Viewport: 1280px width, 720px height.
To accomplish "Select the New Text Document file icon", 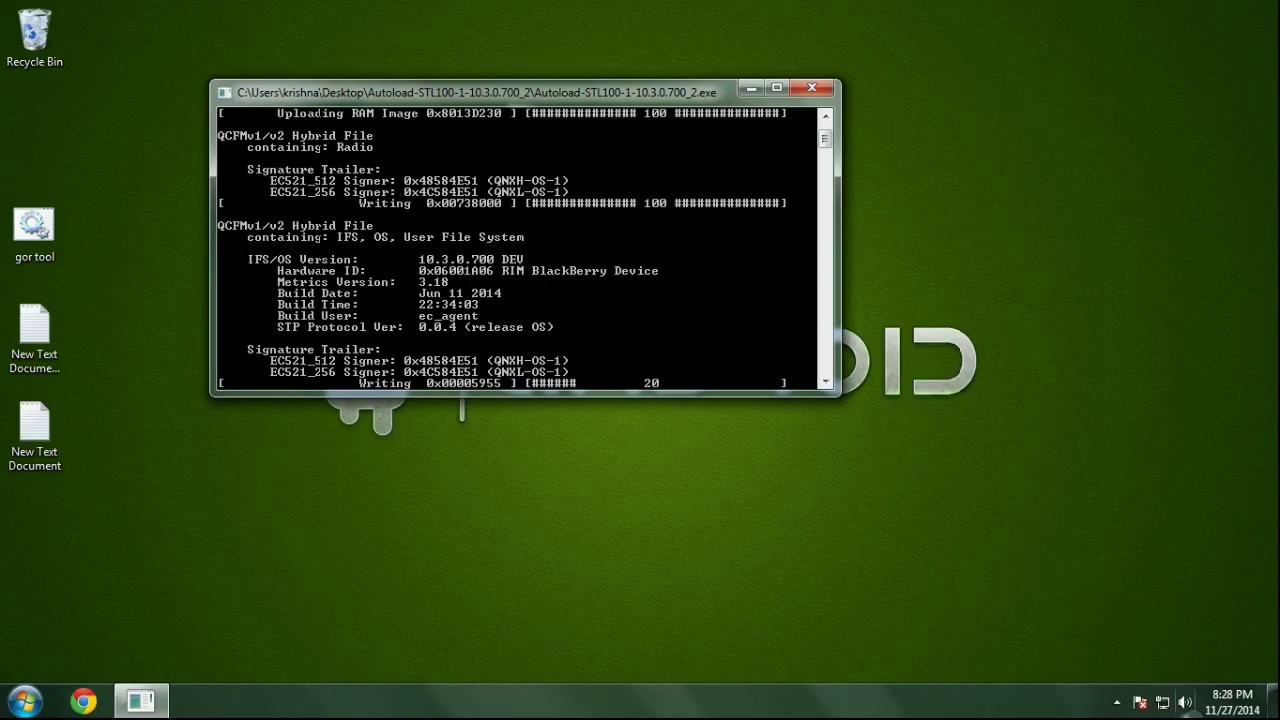I will point(34,437).
